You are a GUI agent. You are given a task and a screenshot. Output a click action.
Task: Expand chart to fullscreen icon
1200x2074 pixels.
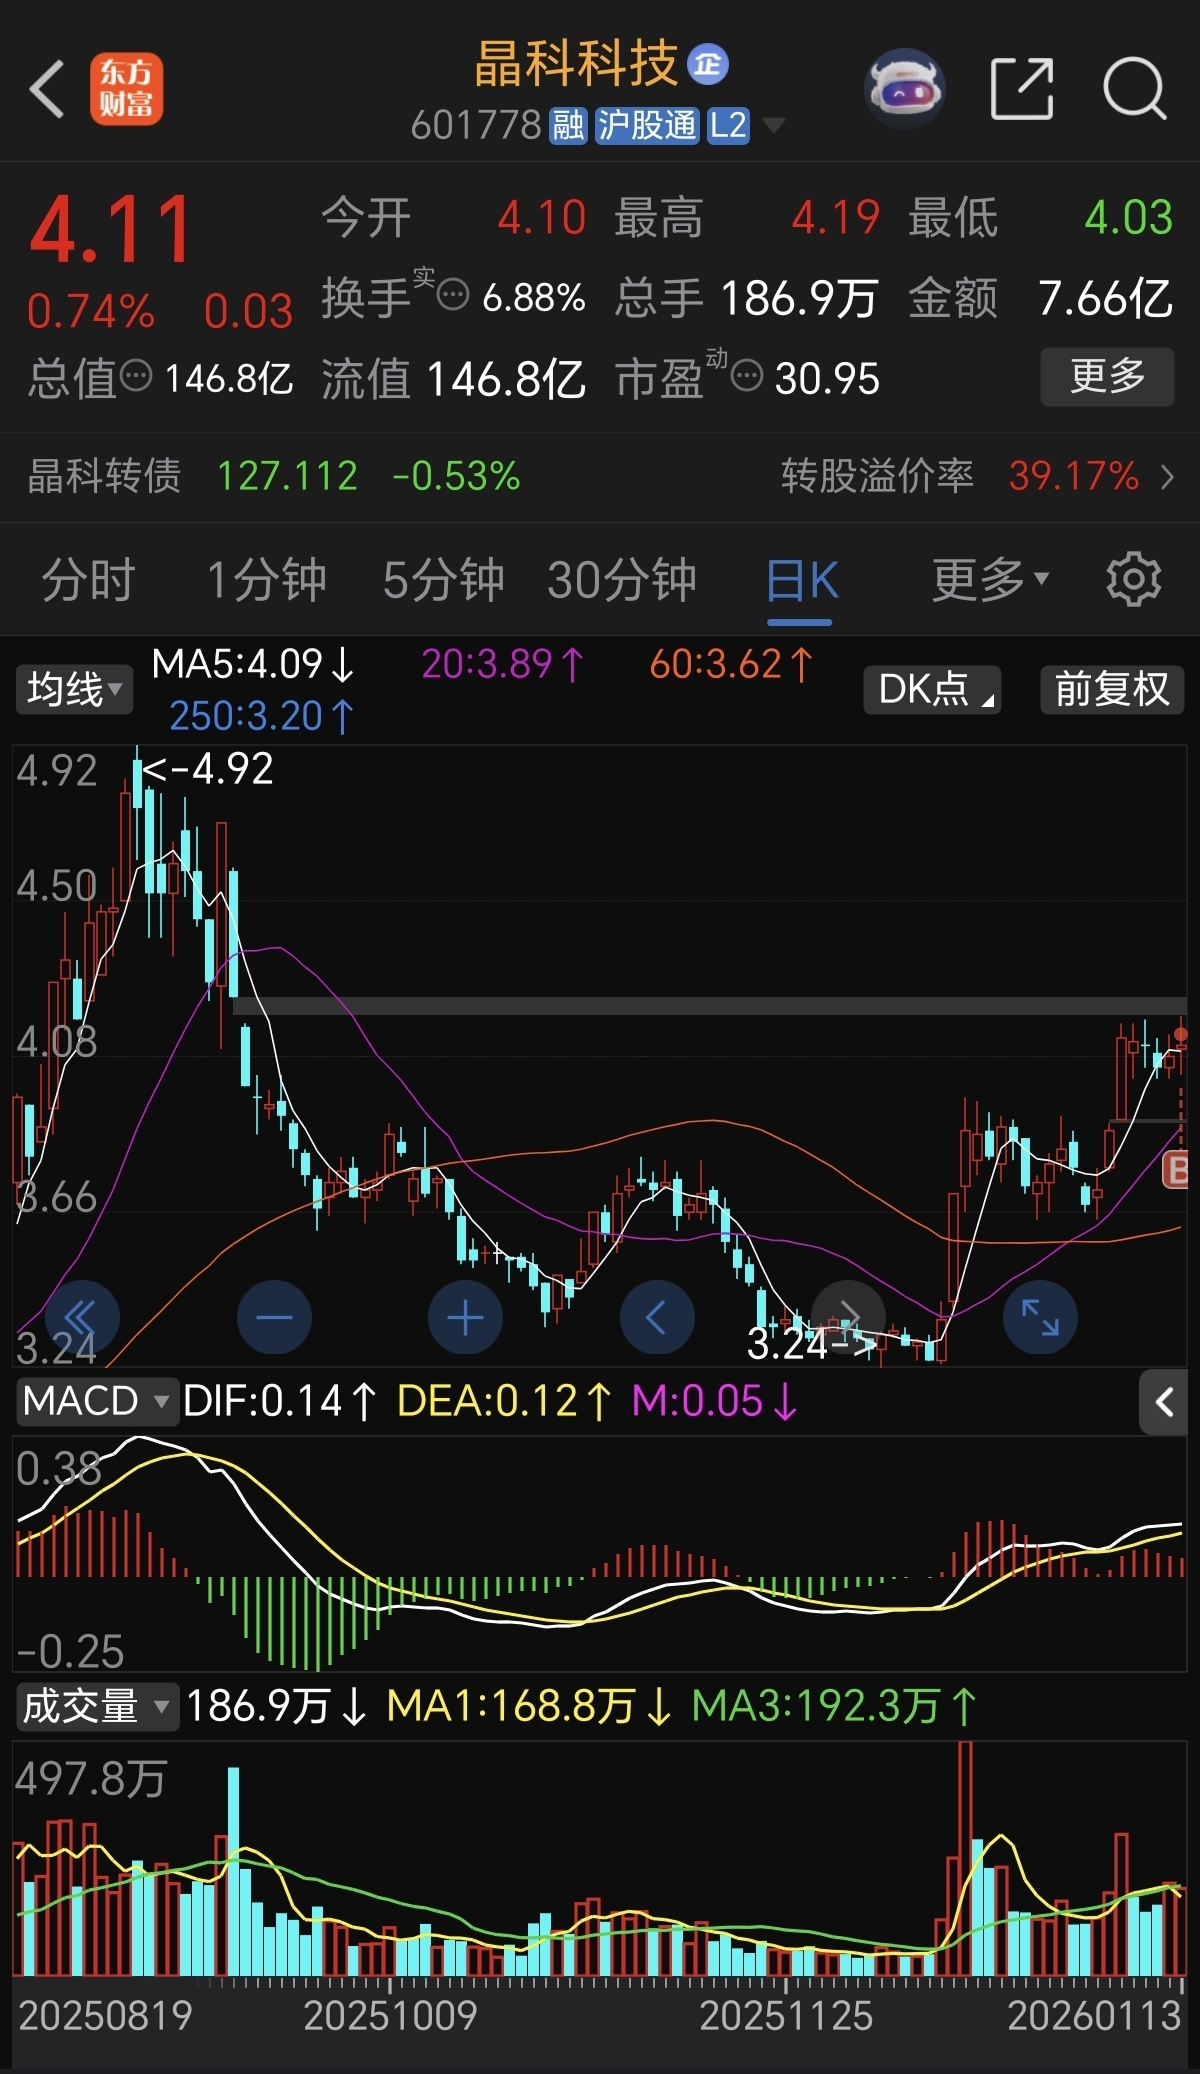1040,1317
